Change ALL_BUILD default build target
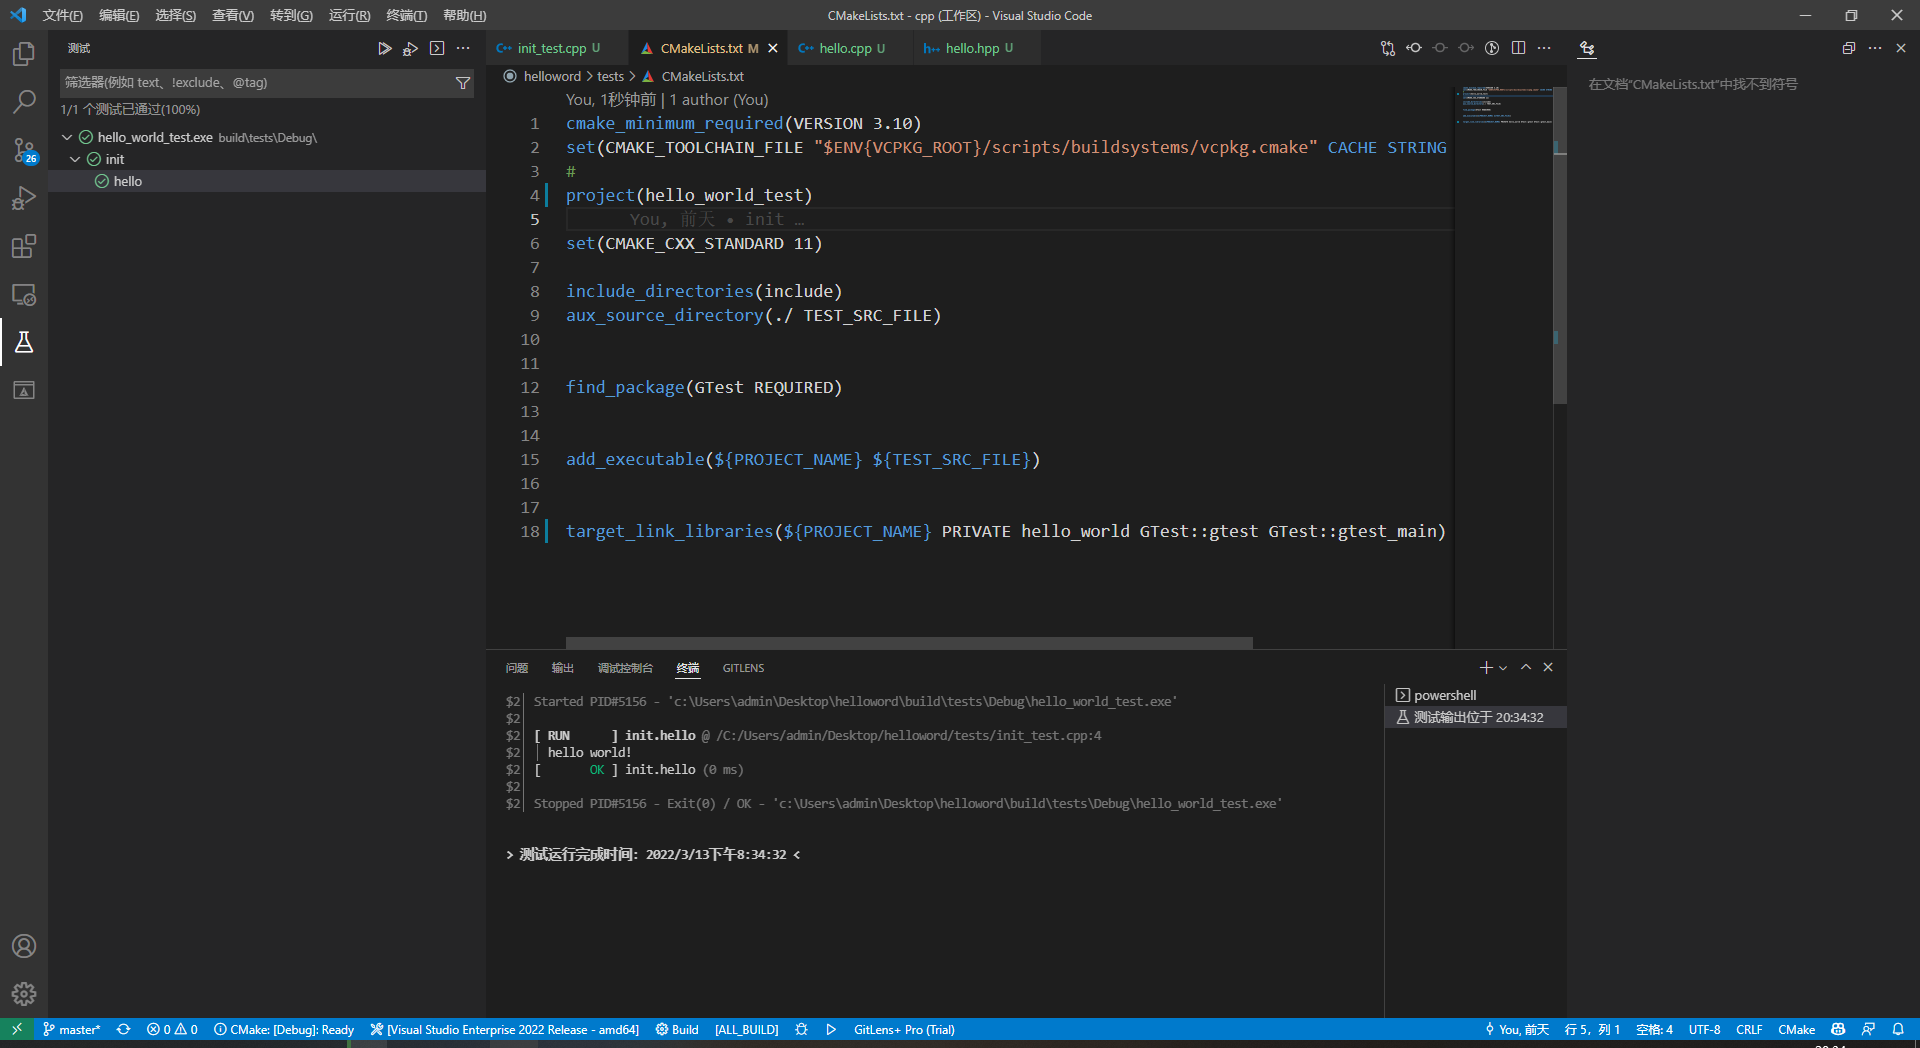The height and width of the screenshot is (1048, 1920). point(746,1029)
